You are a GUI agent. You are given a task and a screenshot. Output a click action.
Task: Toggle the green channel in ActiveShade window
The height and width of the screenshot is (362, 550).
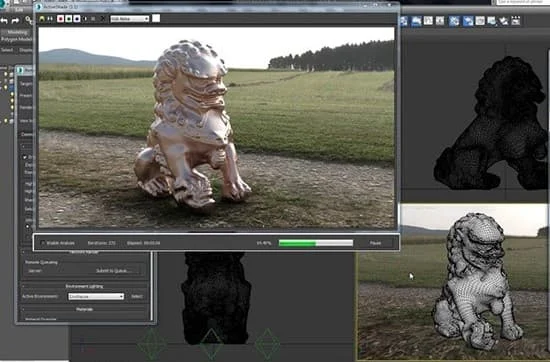tap(69, 19)
